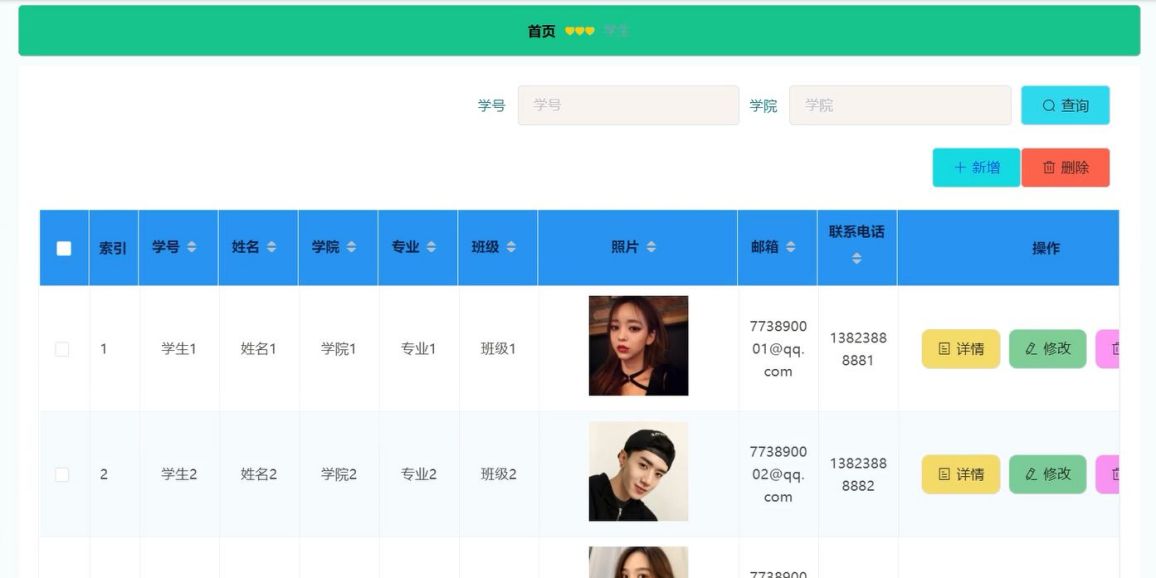1156x578 pixels.
Task: Tick the checkbox for row 2
Action: pos(62,475)
